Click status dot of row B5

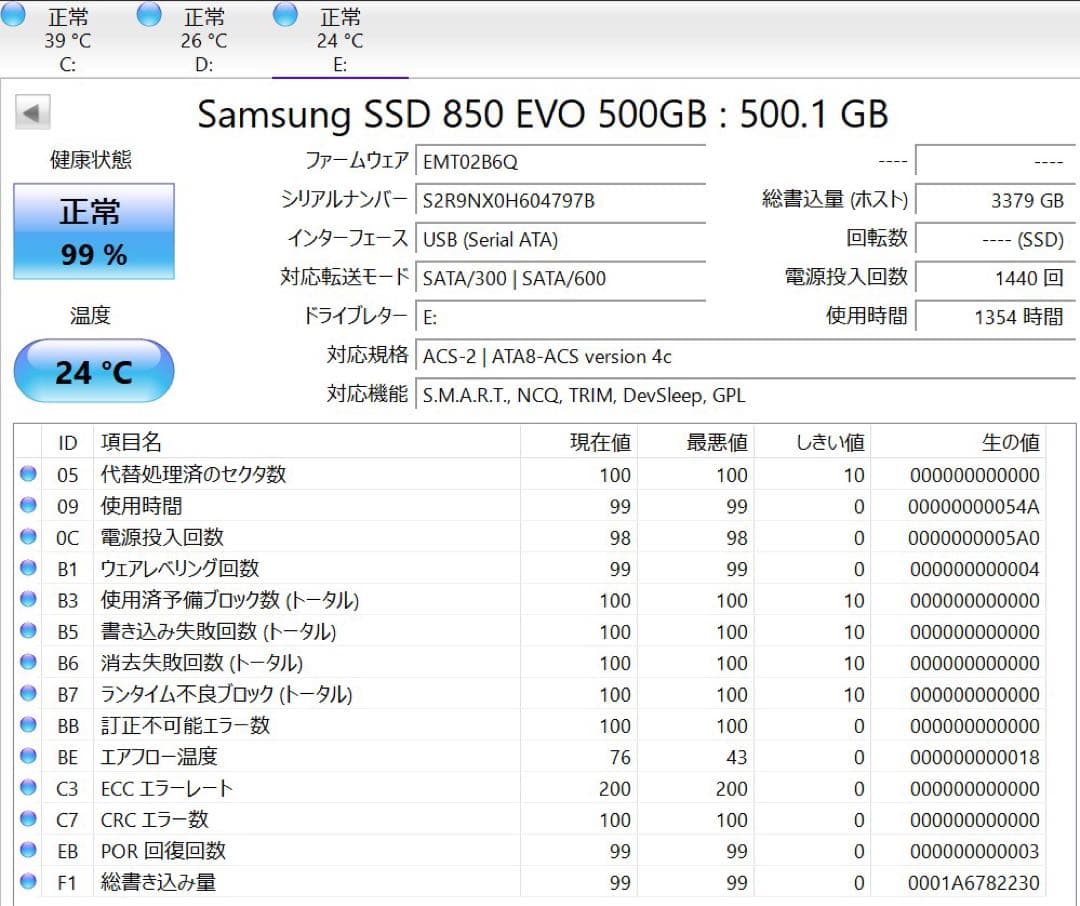(x=28, y=630)
